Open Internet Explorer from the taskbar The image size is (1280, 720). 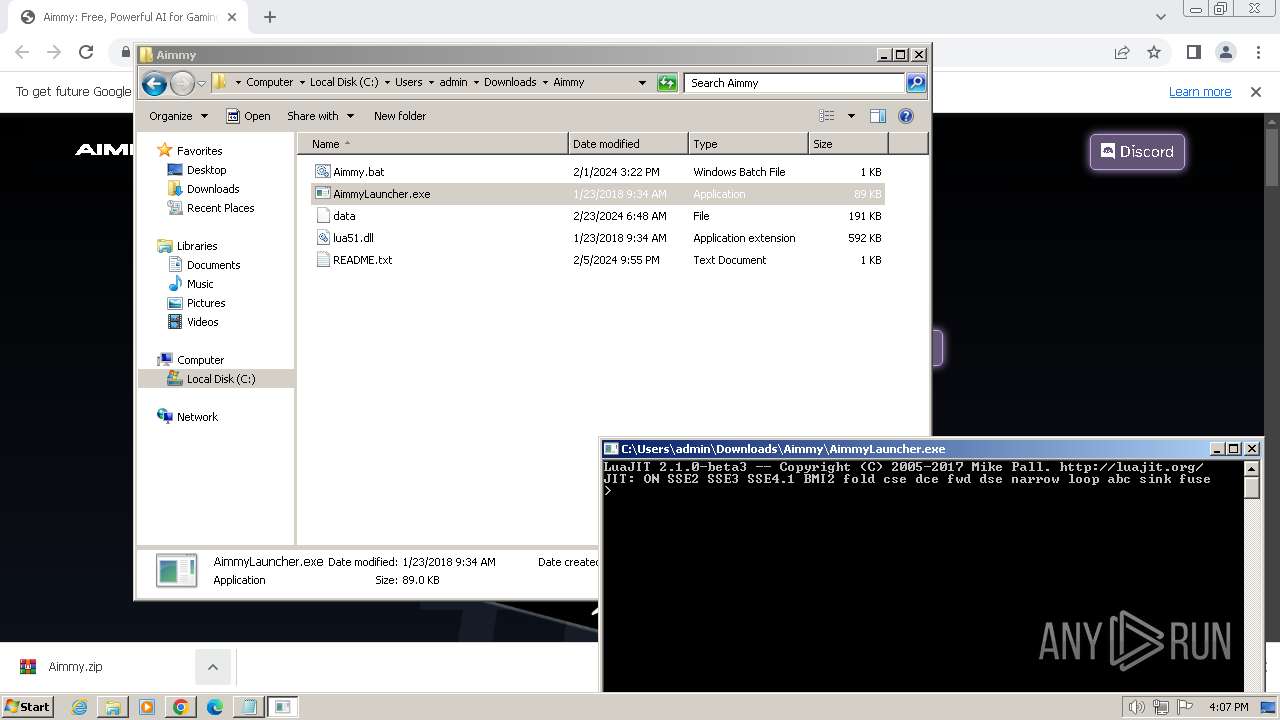[x=79, y=707]
